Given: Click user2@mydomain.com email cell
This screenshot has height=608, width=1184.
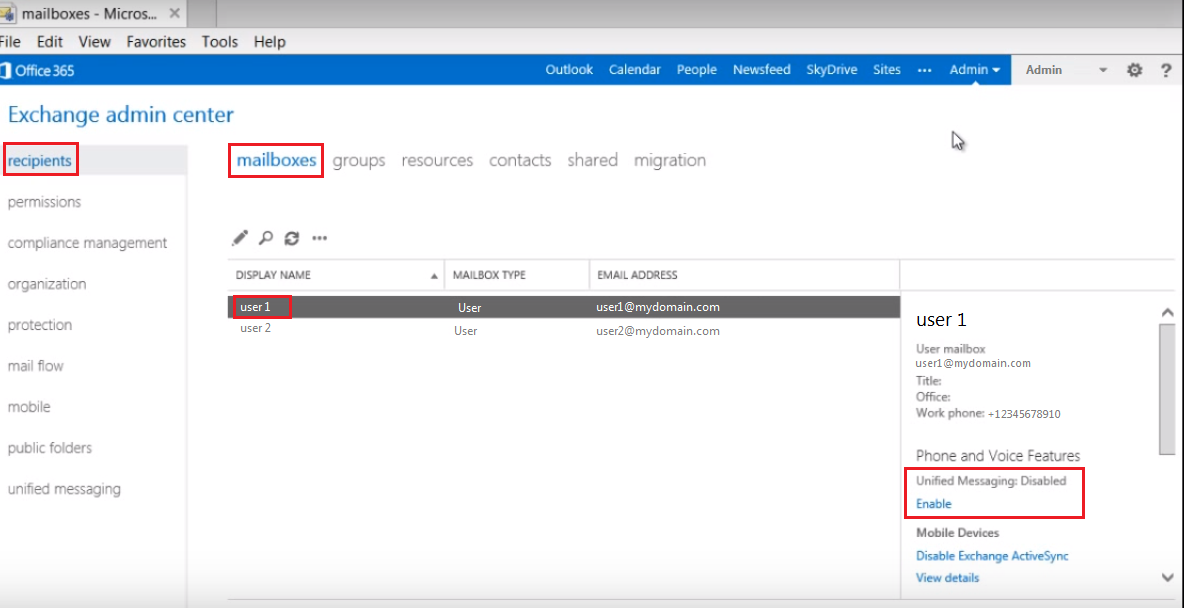Looking at the screenshot, I should (x=658, y=331).
